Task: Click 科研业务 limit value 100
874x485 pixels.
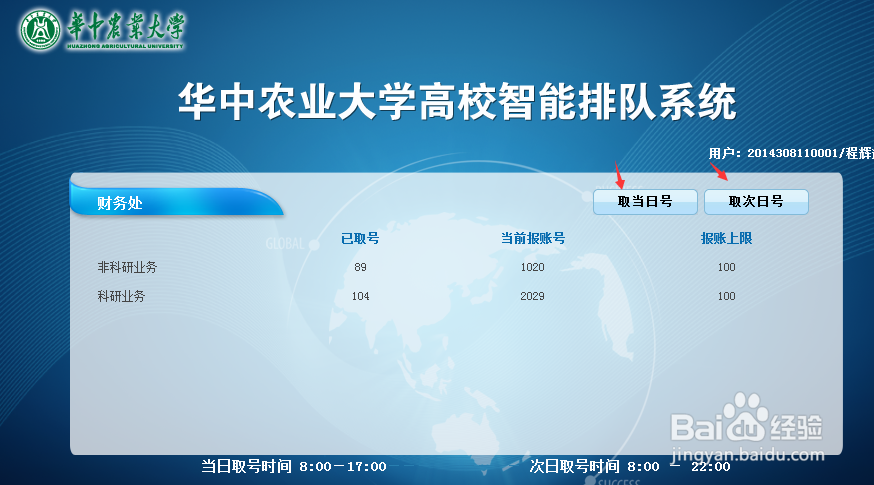Action: click(726, 297)
